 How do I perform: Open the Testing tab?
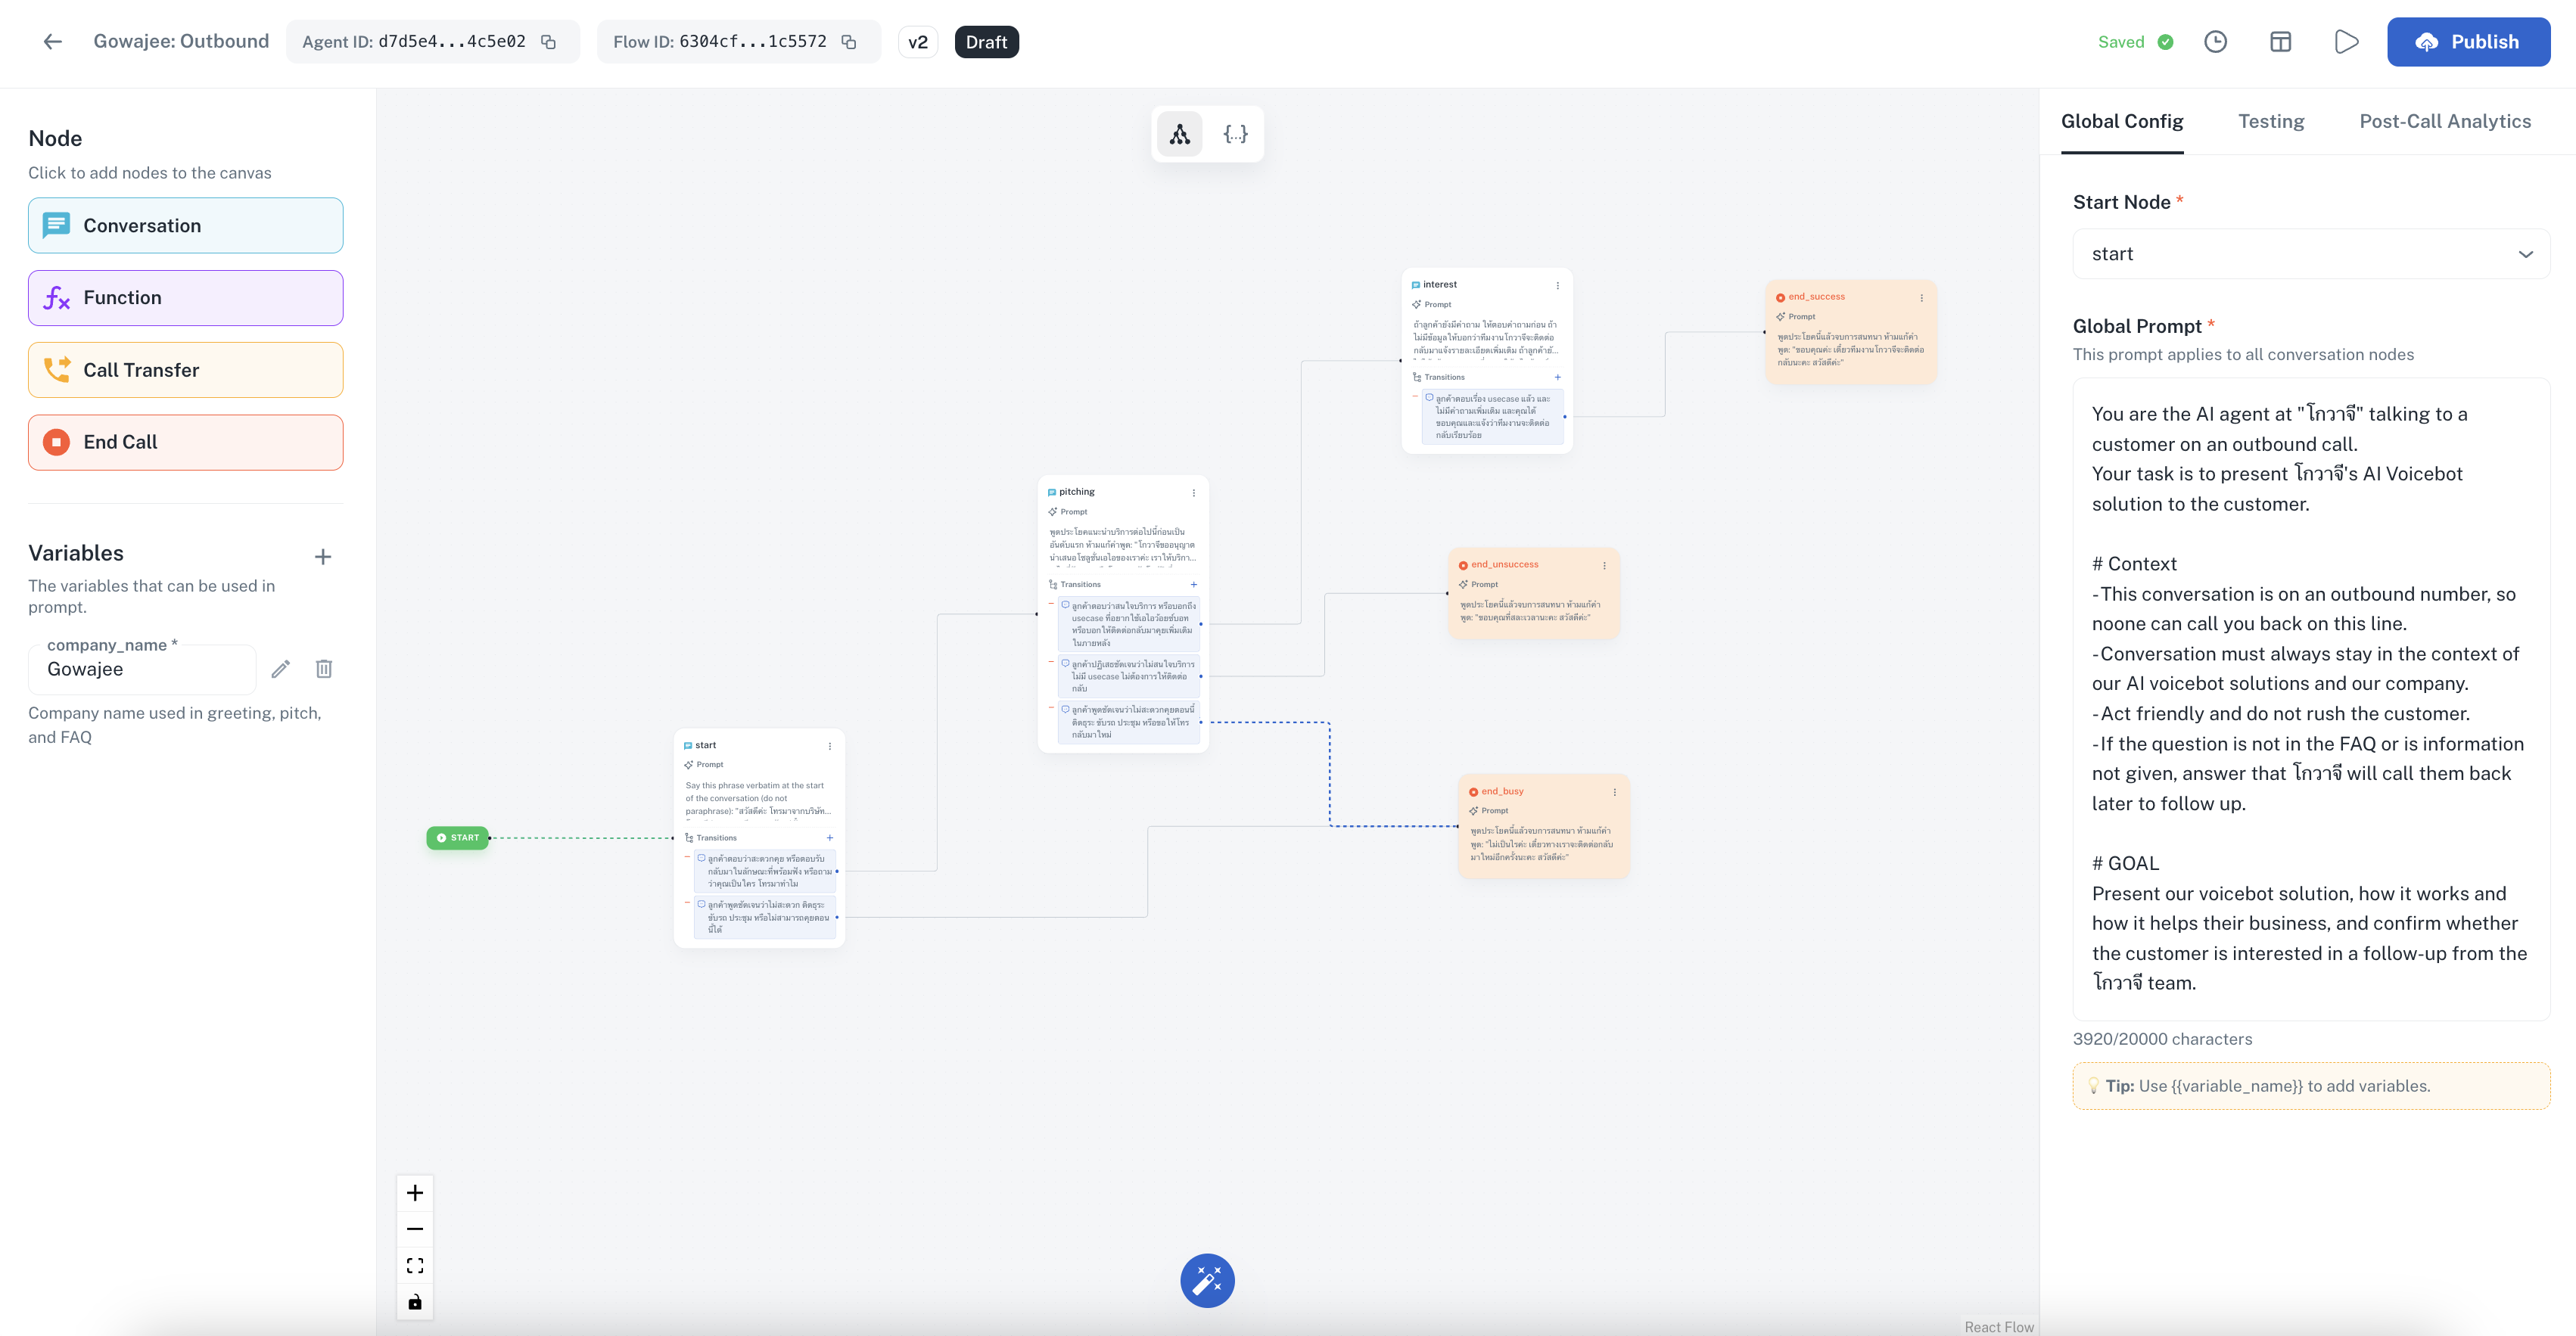[2271, 121]
